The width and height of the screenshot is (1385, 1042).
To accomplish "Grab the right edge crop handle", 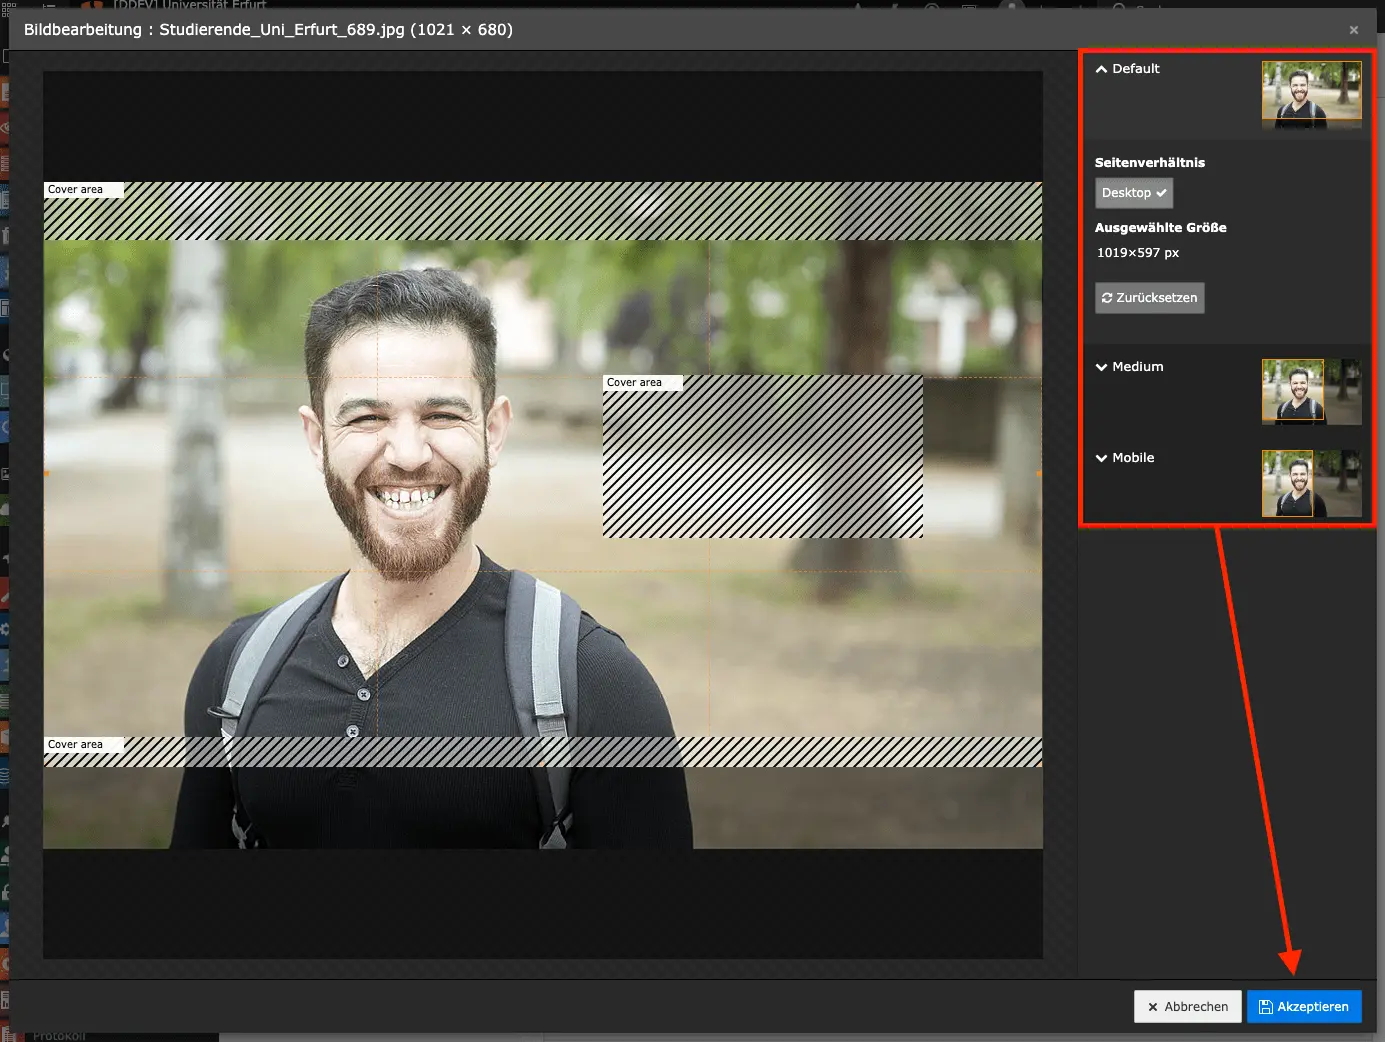I will (1039, 473).
